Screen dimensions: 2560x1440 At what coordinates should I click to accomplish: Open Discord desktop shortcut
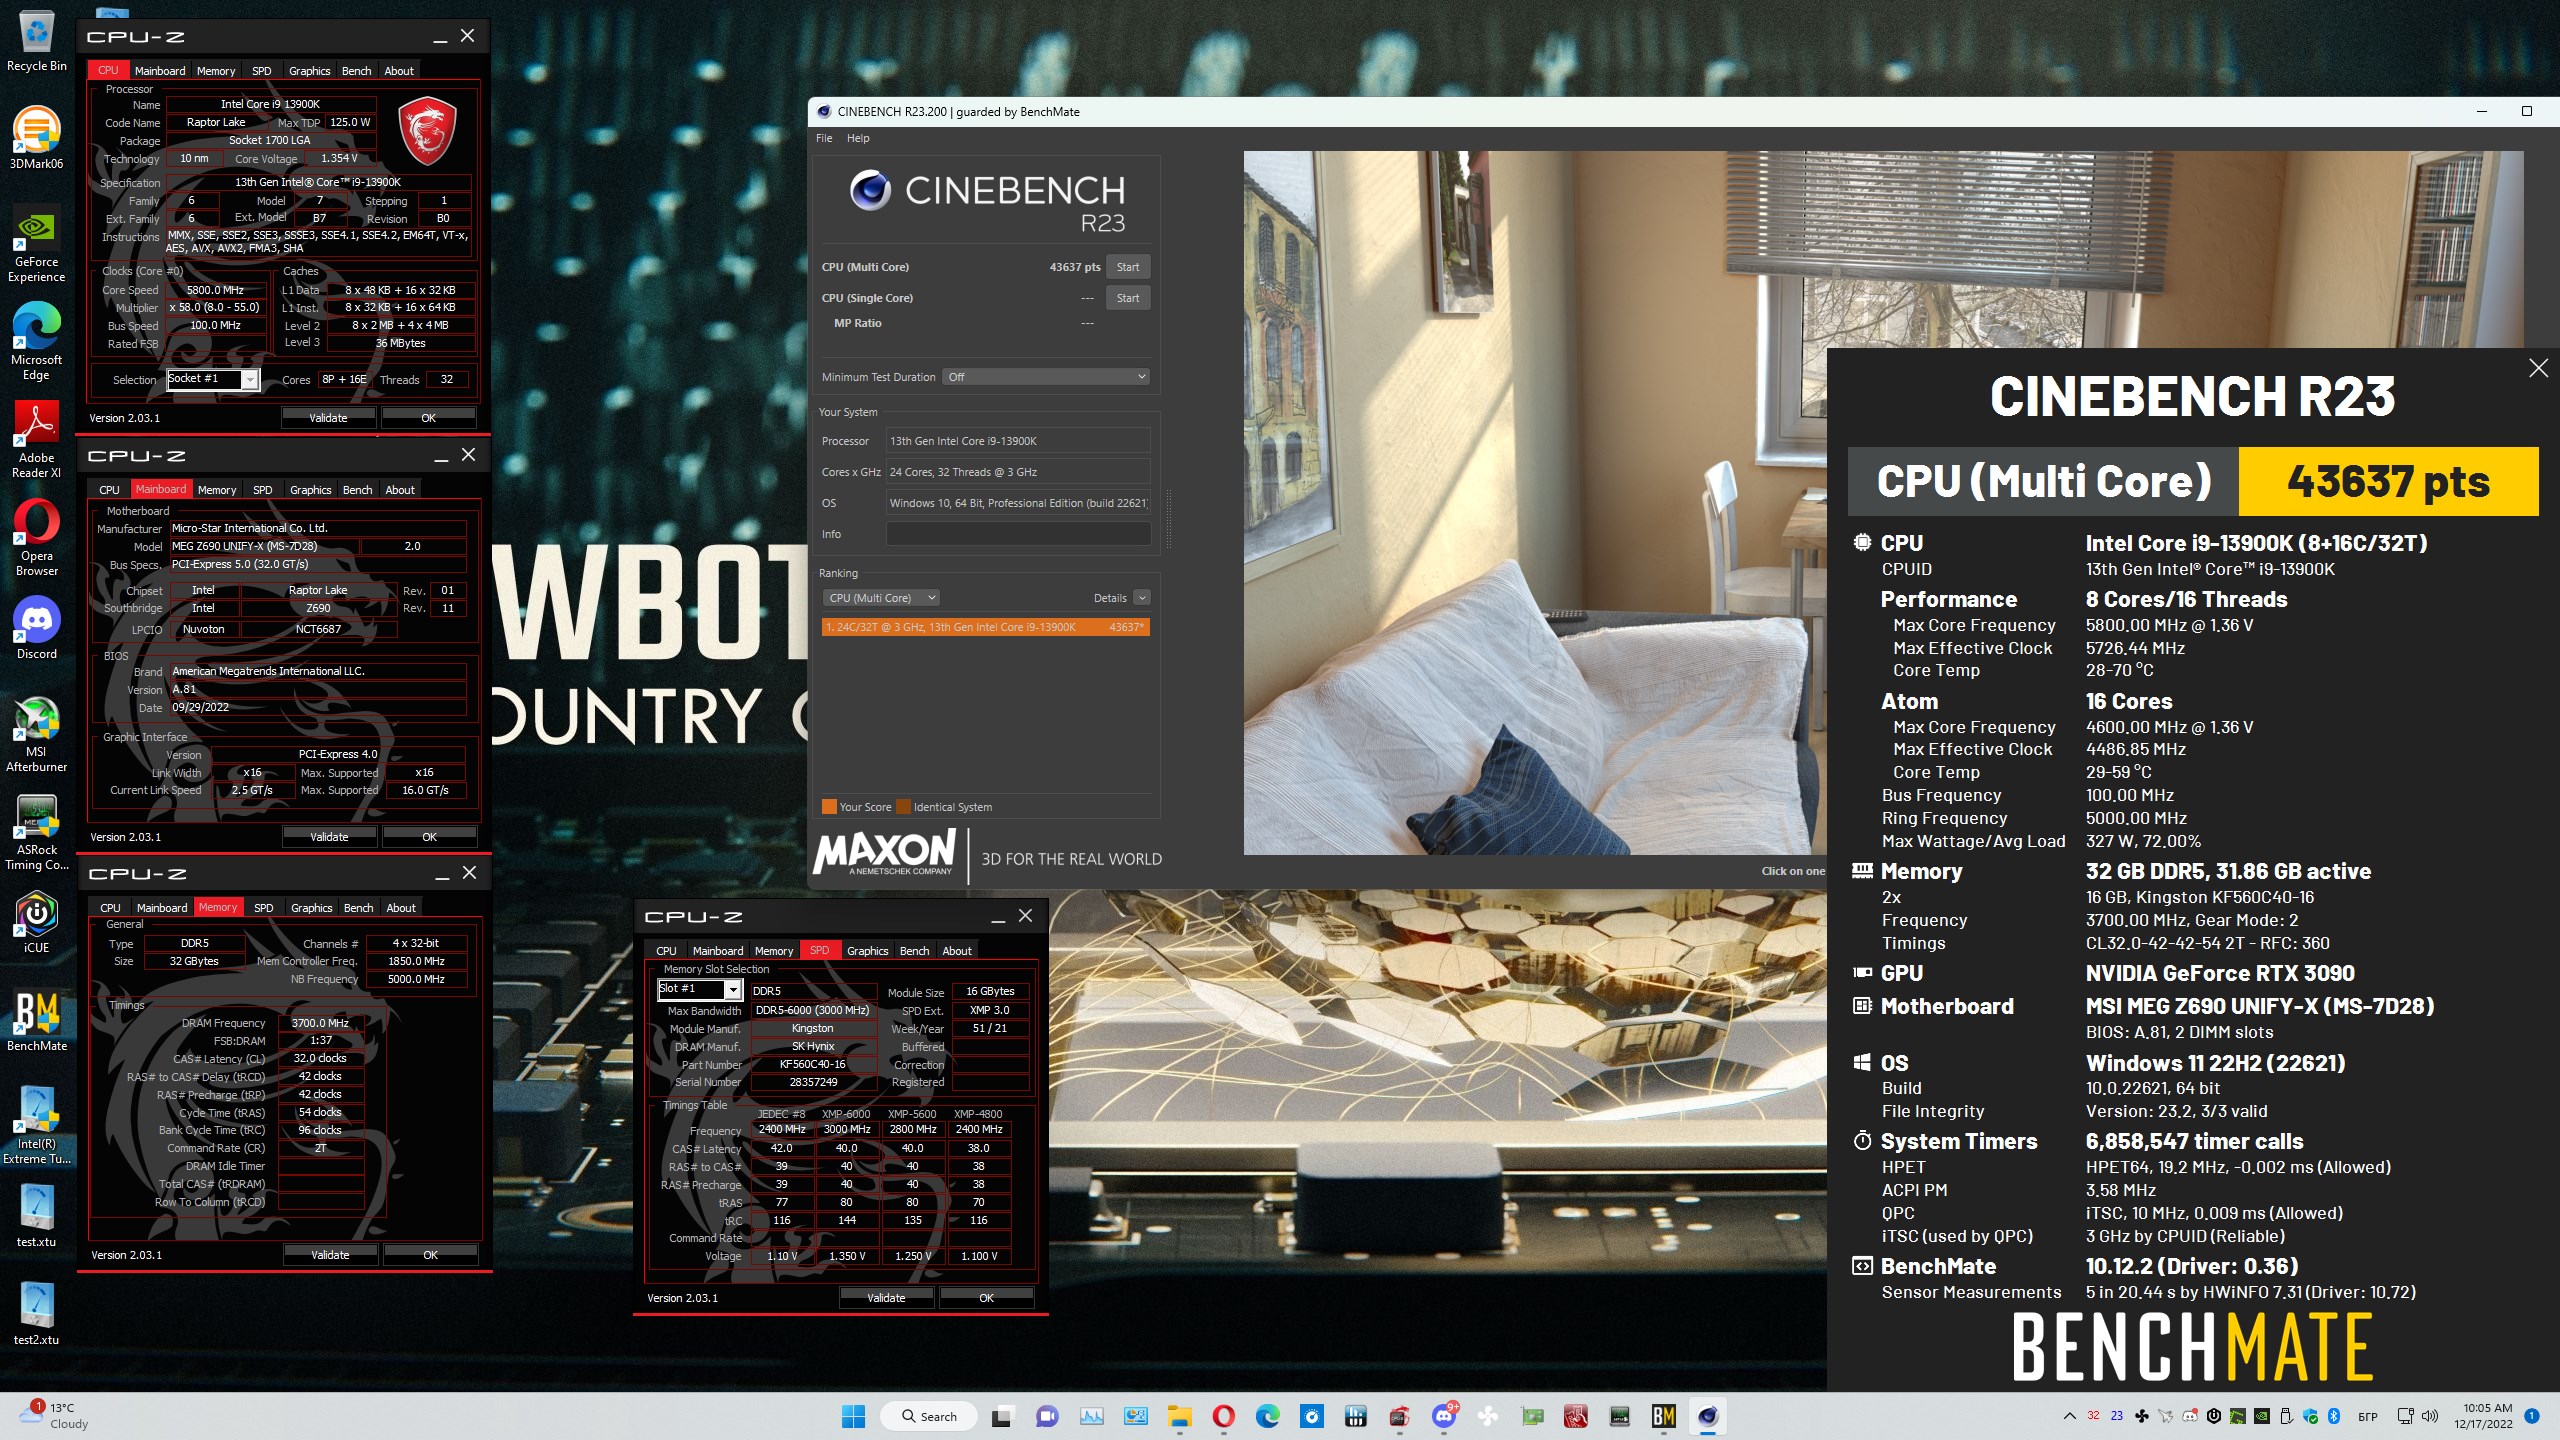(x=36, y=628)
